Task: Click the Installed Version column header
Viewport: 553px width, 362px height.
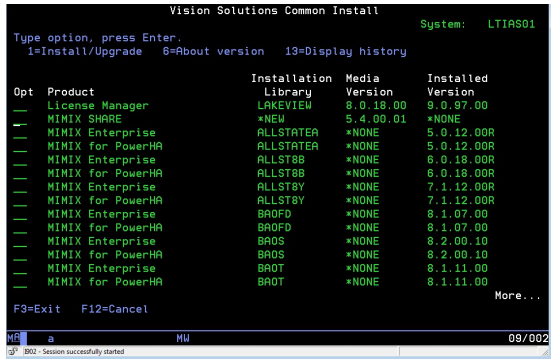Action: (x=457, y=85)
